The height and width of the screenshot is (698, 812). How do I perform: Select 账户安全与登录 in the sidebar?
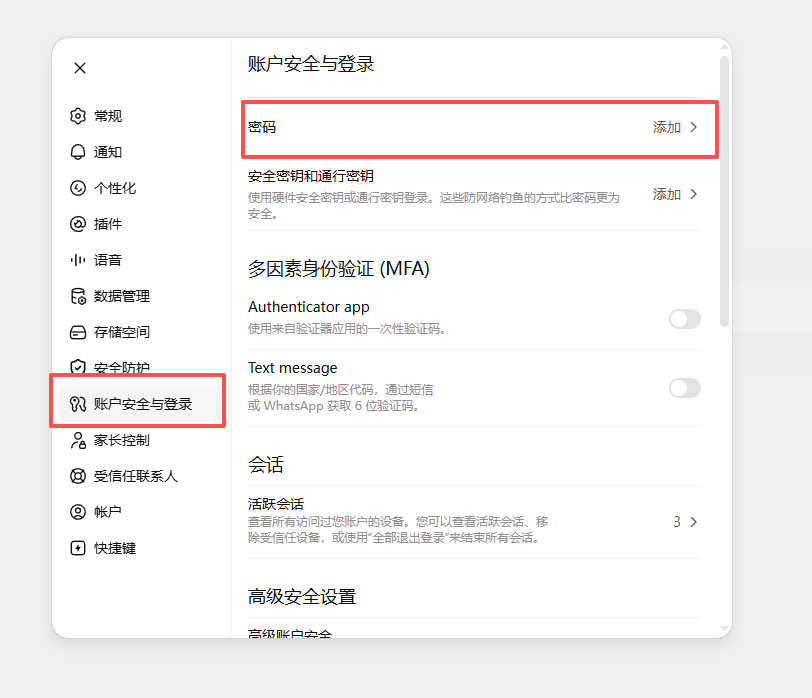pyautogui.click(x=139, y=404)
